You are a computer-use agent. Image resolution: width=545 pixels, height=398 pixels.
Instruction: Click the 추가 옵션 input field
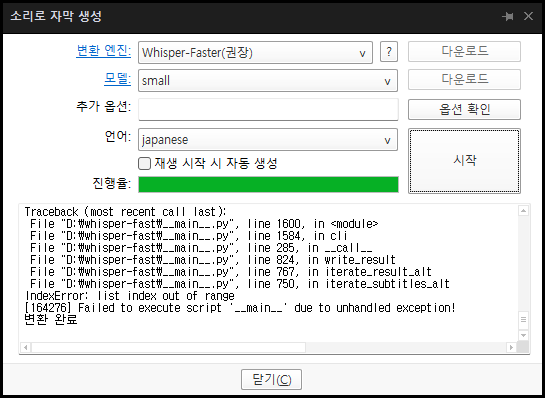[x=268, y=109]
